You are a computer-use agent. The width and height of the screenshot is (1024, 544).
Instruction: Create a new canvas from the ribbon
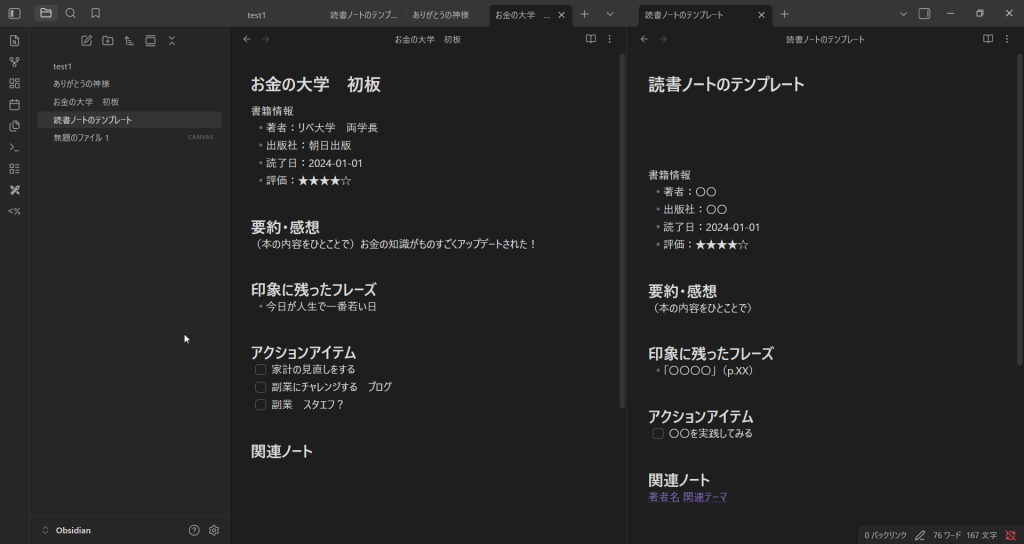click(x=14, y=84)
